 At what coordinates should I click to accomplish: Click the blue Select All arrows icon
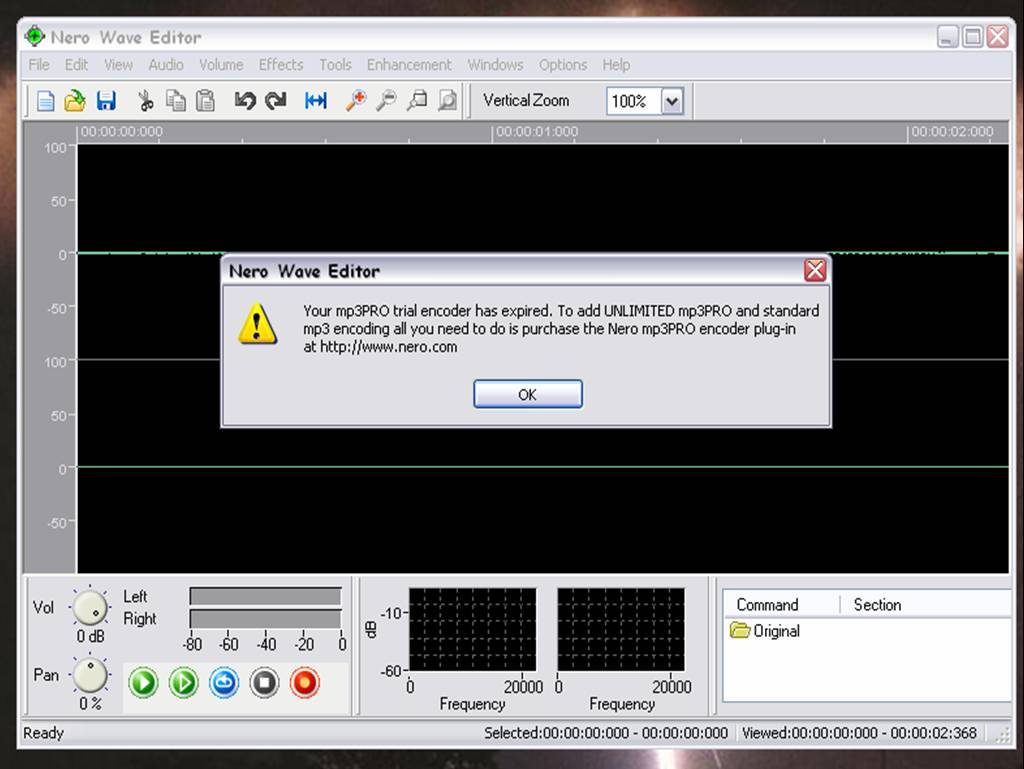316,101
